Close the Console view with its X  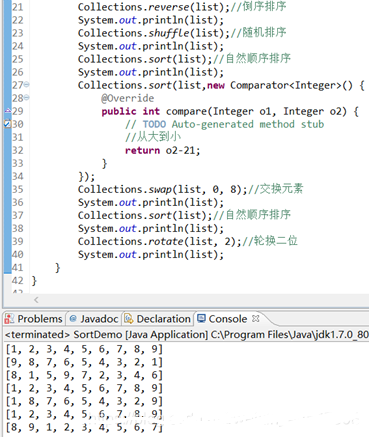coord(256,319)
